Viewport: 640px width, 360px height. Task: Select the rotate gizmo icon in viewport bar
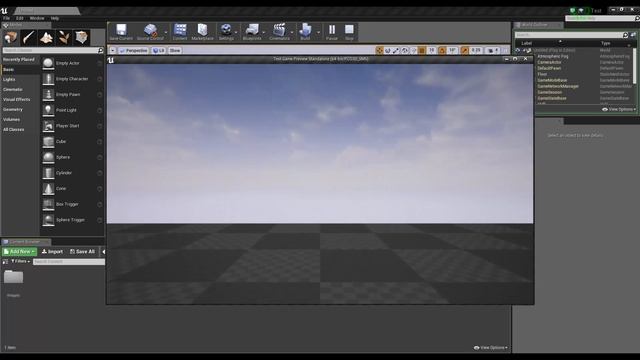(388, 51)
